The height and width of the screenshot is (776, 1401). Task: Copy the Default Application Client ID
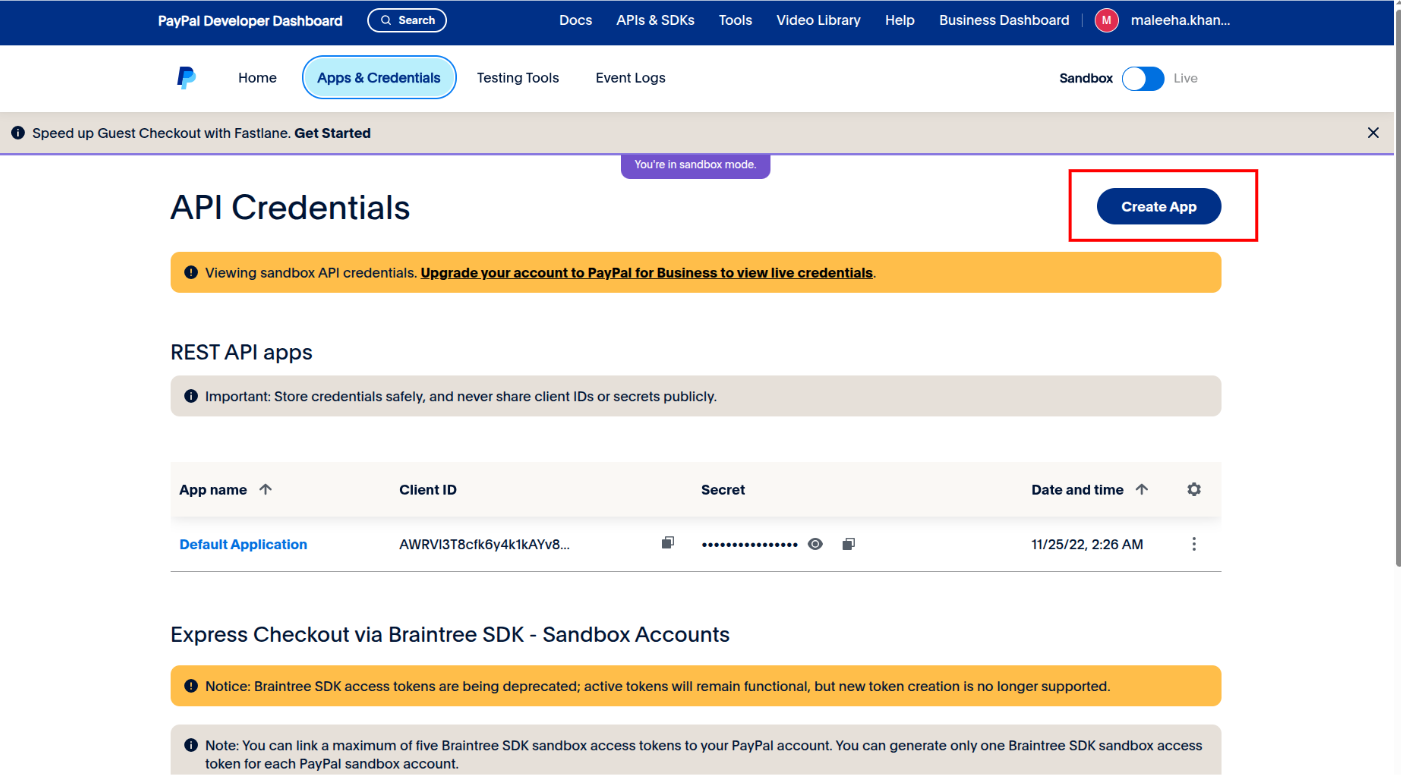(668, 543)
